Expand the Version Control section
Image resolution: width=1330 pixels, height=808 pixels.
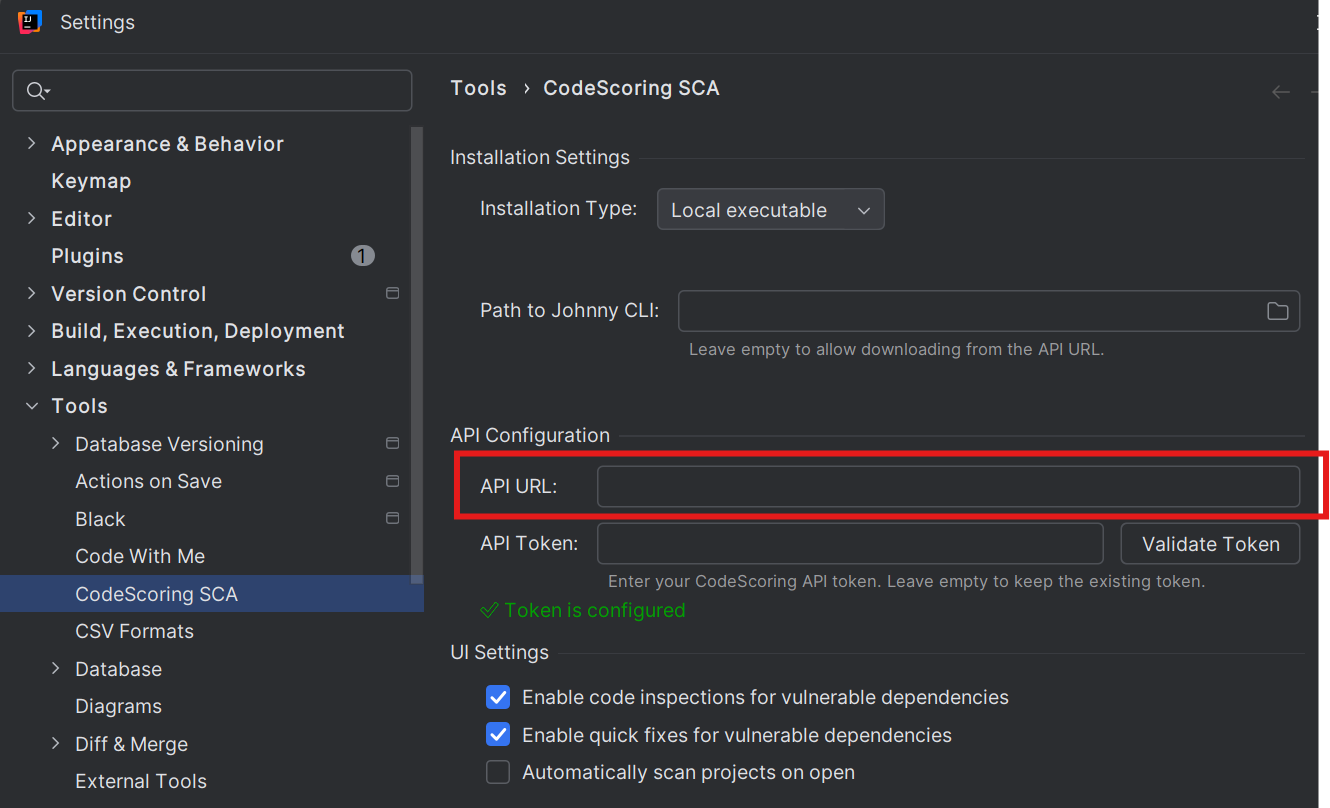pos(31,293)
